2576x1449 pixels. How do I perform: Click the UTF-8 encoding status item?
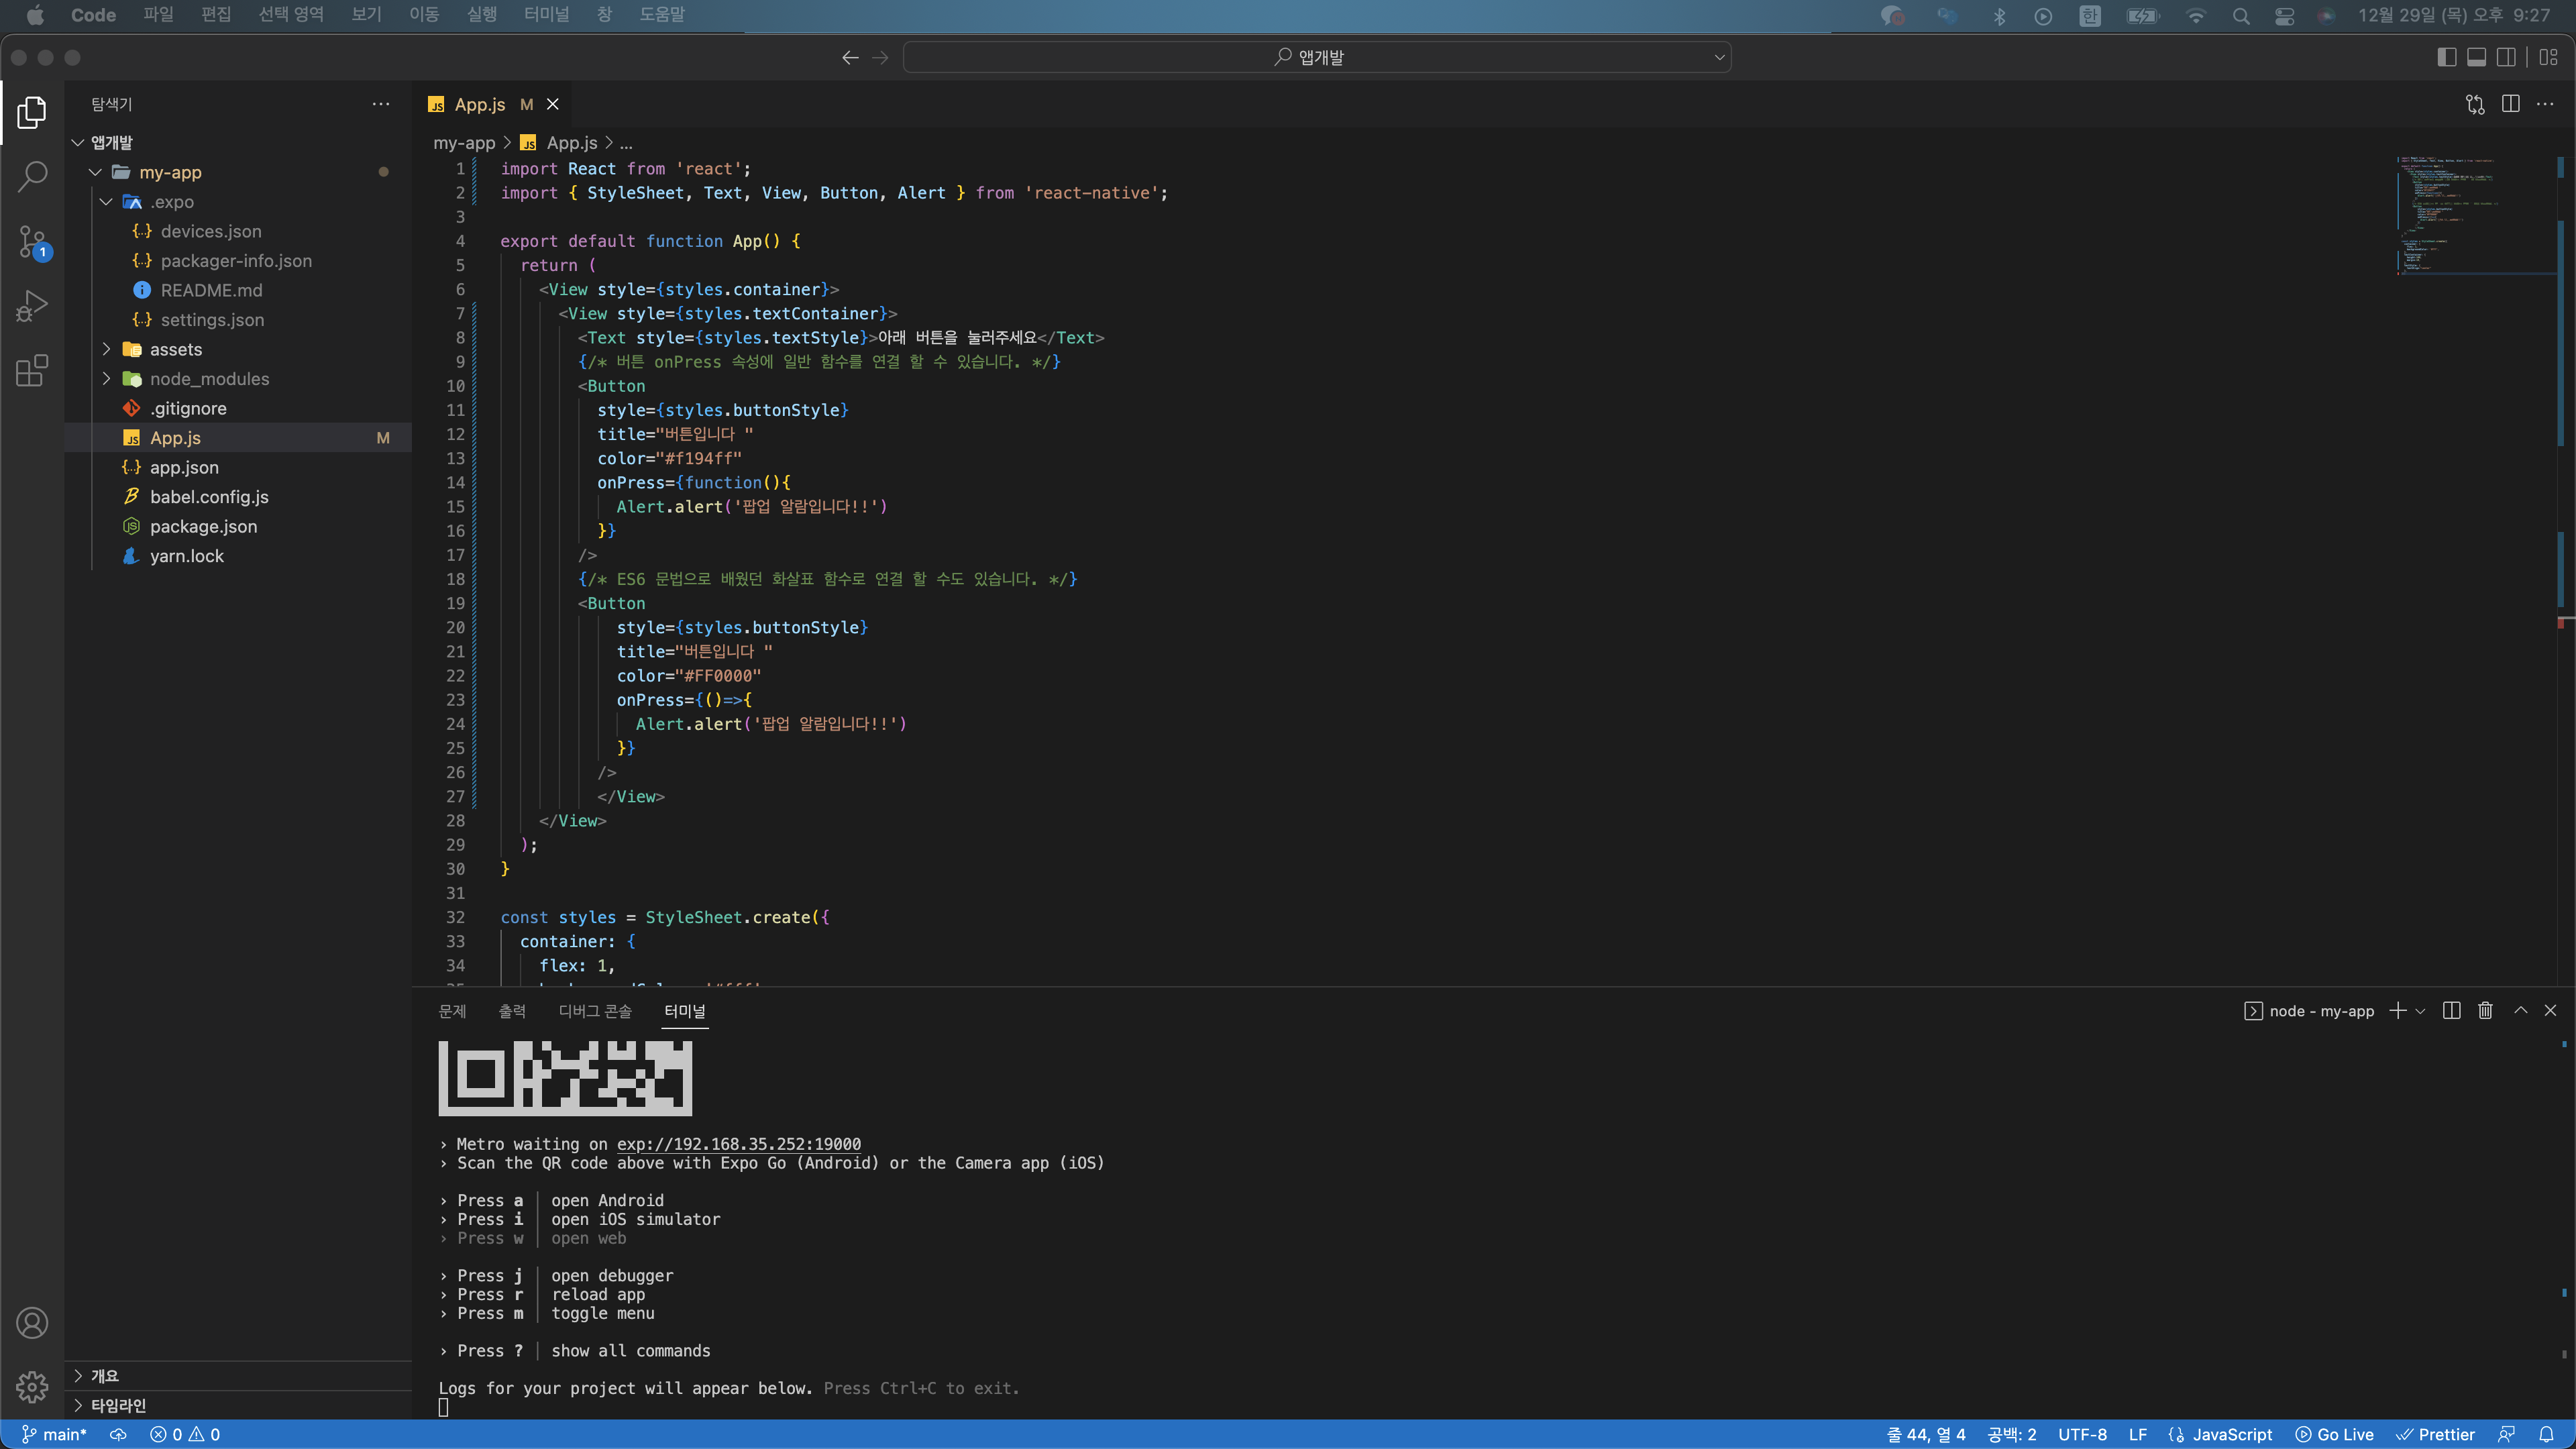[2082, 1435]
